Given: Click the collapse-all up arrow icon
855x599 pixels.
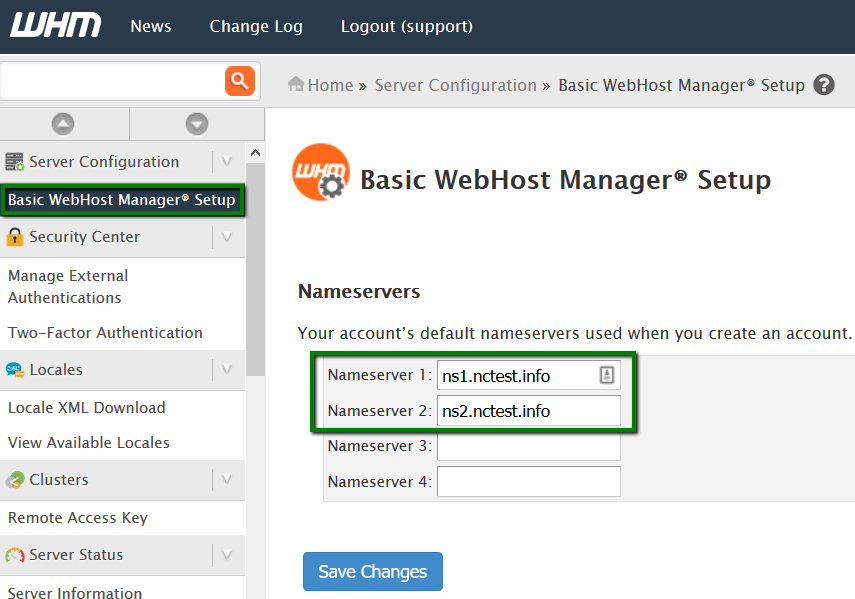Looking at the screenshot, I should coord(63,124).
